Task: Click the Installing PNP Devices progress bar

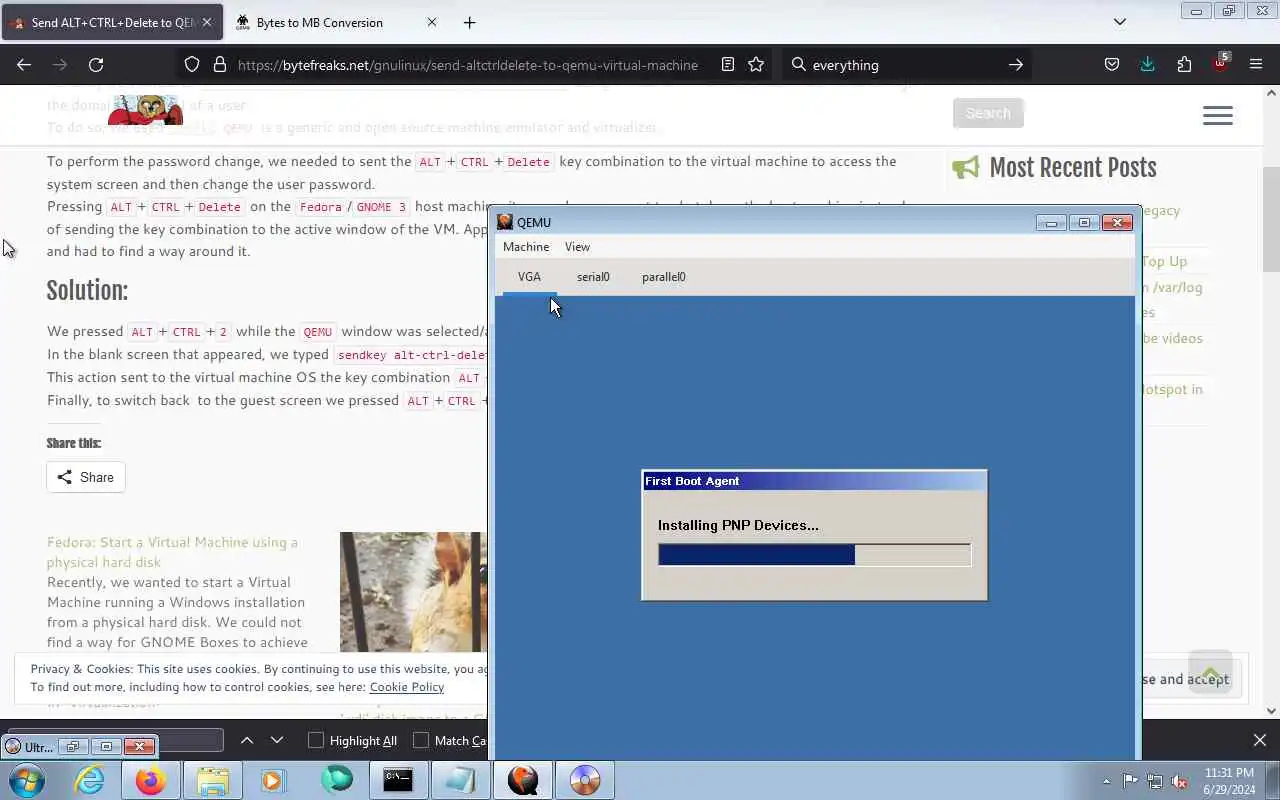Action: (814, 555)
